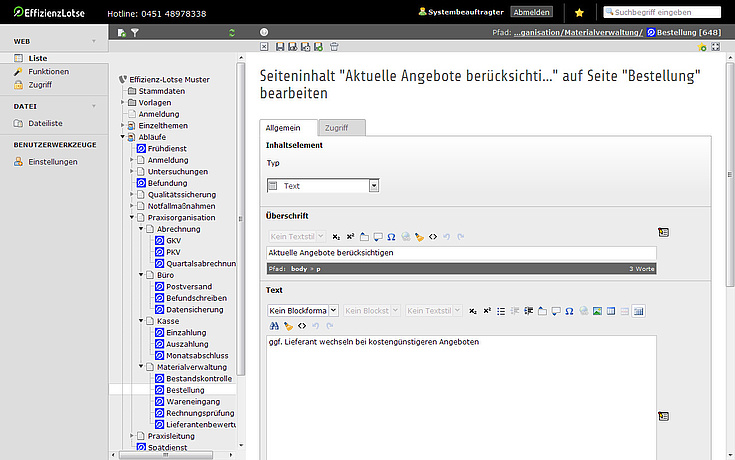Screen dimensions: 735x460
Task: Collapse the Praxisorganisation tree node
Action: (132, 217)
